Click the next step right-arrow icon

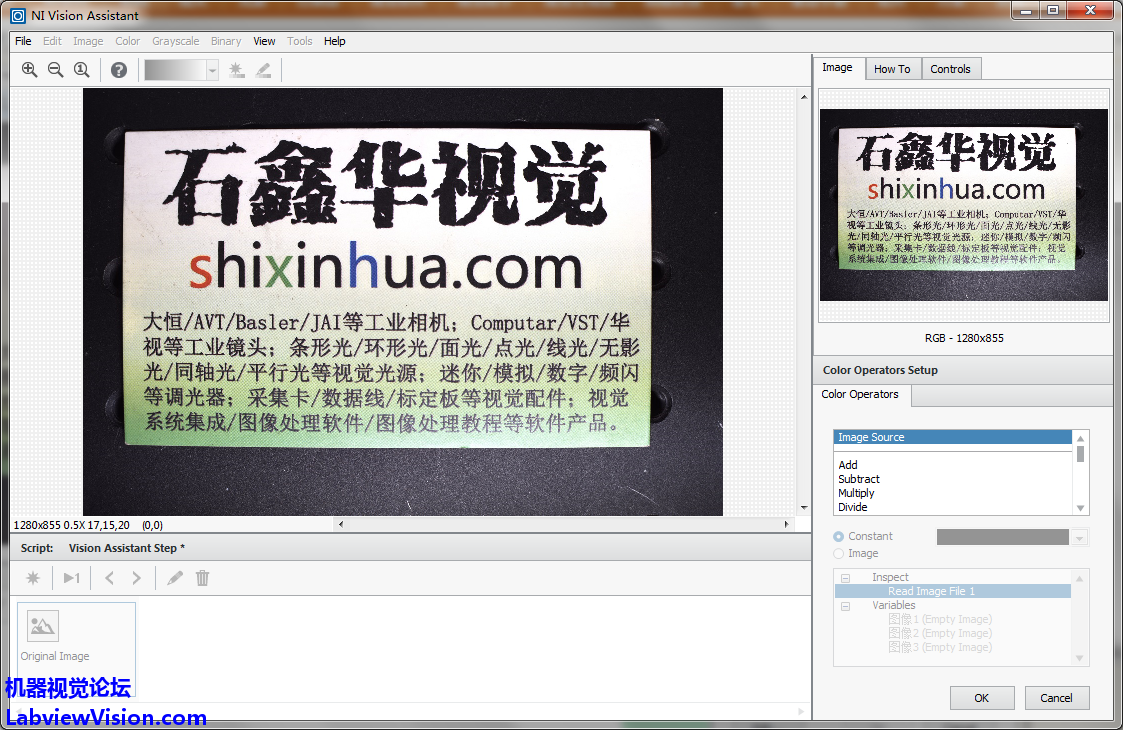(x=137, y=578)
